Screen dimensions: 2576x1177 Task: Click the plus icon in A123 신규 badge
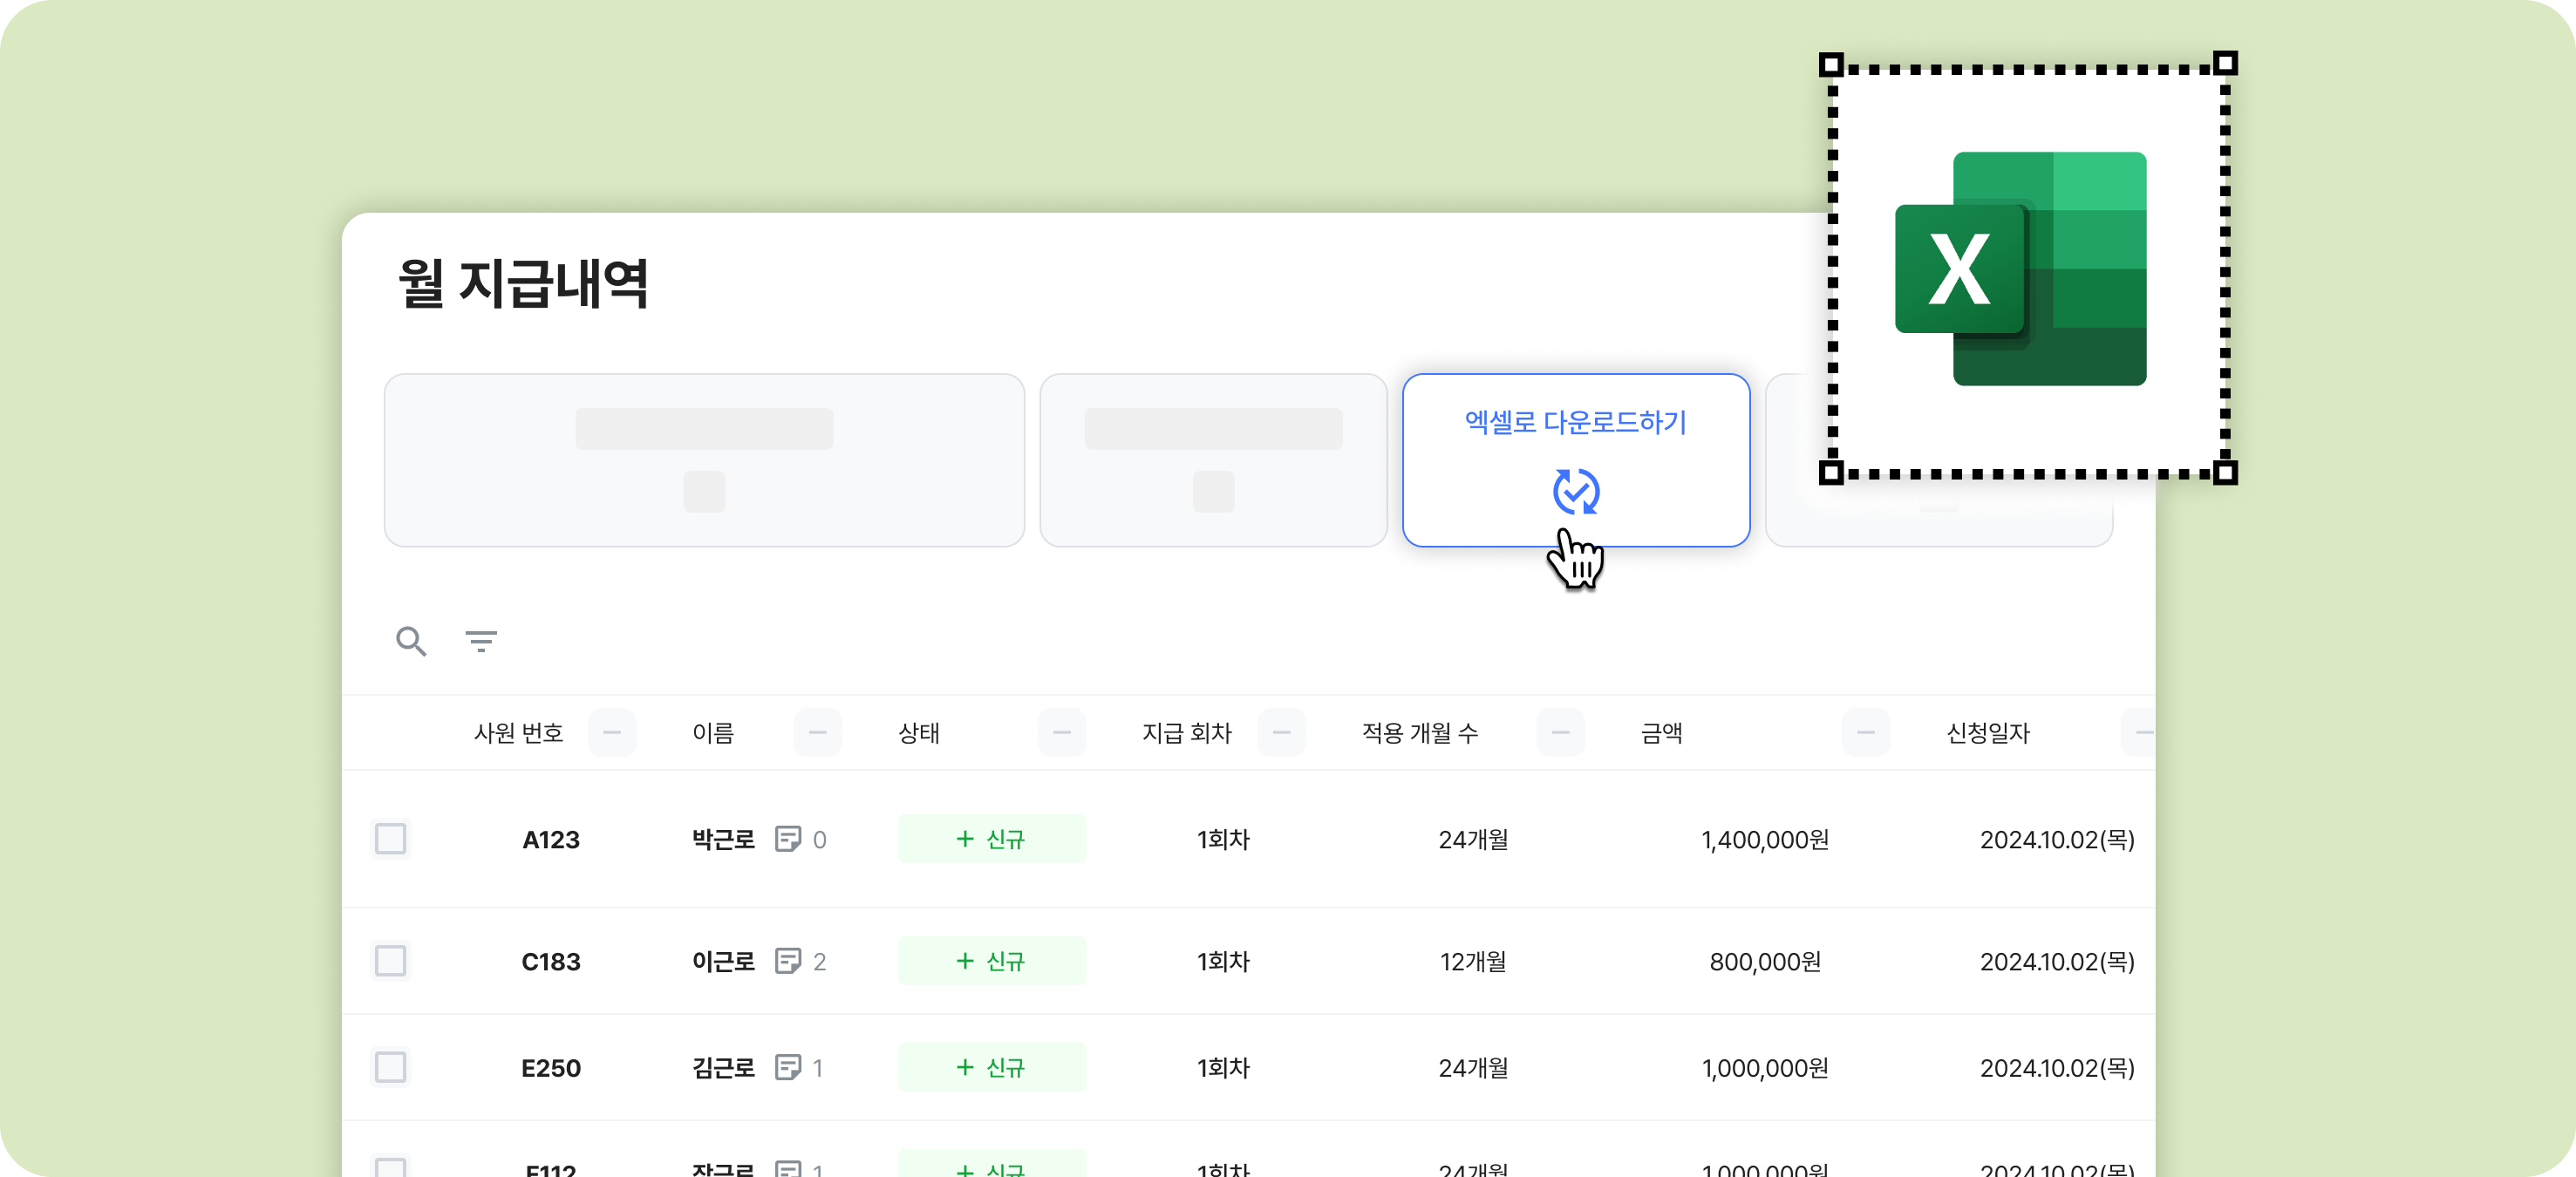(x=965, y=839)
